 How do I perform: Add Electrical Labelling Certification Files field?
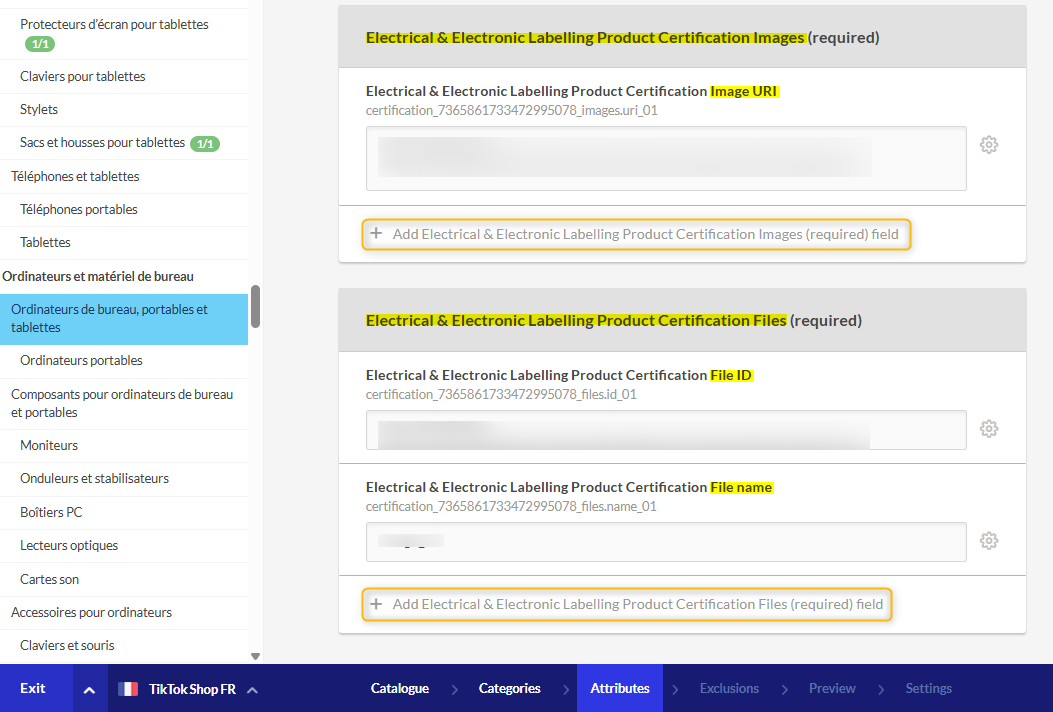pos(637,604)
